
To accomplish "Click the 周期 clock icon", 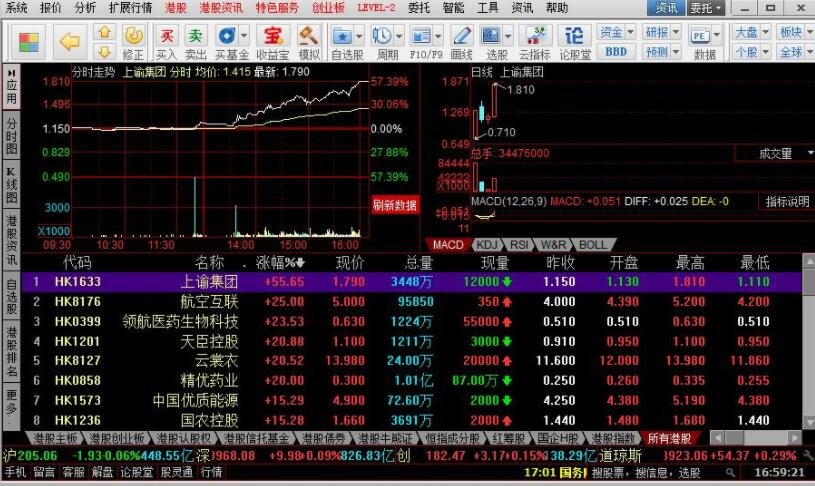I will (382, 36).
